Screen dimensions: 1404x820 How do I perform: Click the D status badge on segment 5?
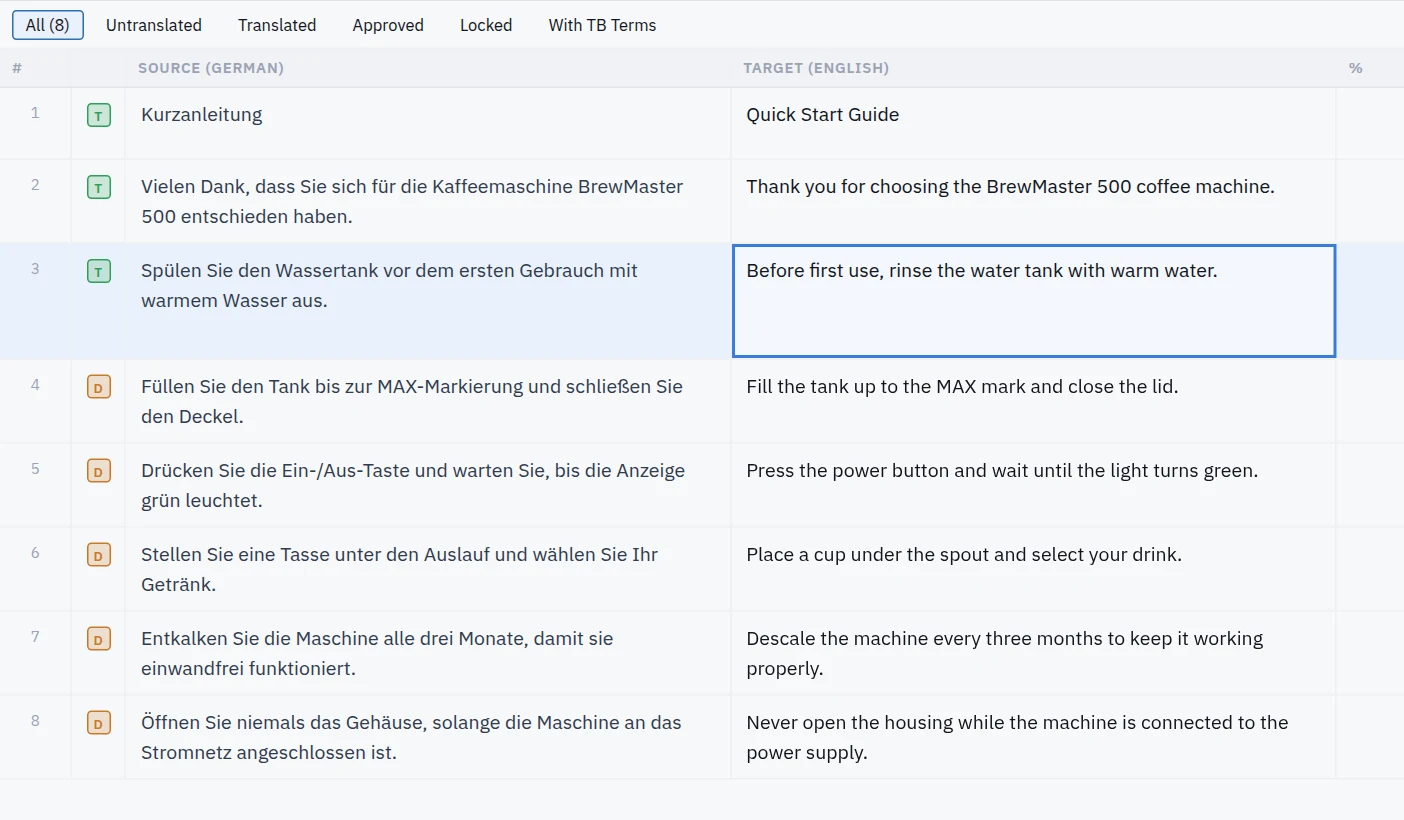coord(99,471)
